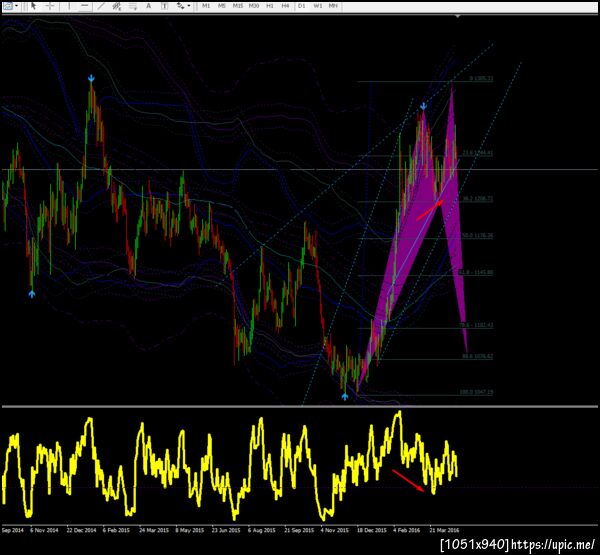Click the 24 Mar 2015 date label
This screenshot has height=555, width=600.
click(154, 530)
